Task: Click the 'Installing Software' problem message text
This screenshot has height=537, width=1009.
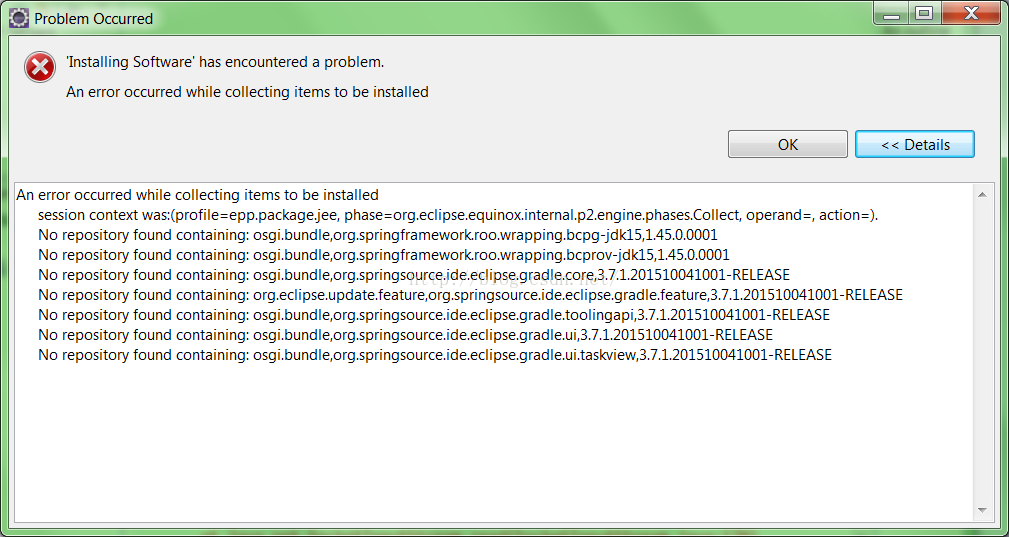Action: (225, 62)
